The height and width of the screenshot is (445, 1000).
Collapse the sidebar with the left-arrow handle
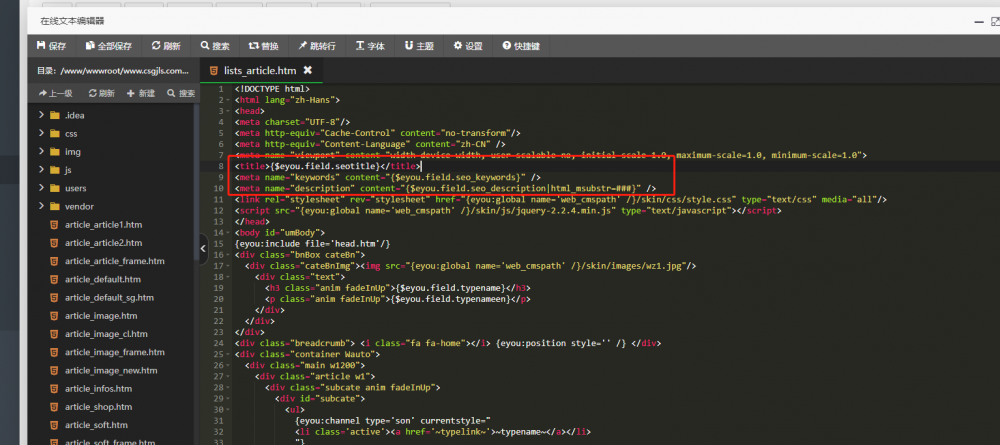point(203,249)
